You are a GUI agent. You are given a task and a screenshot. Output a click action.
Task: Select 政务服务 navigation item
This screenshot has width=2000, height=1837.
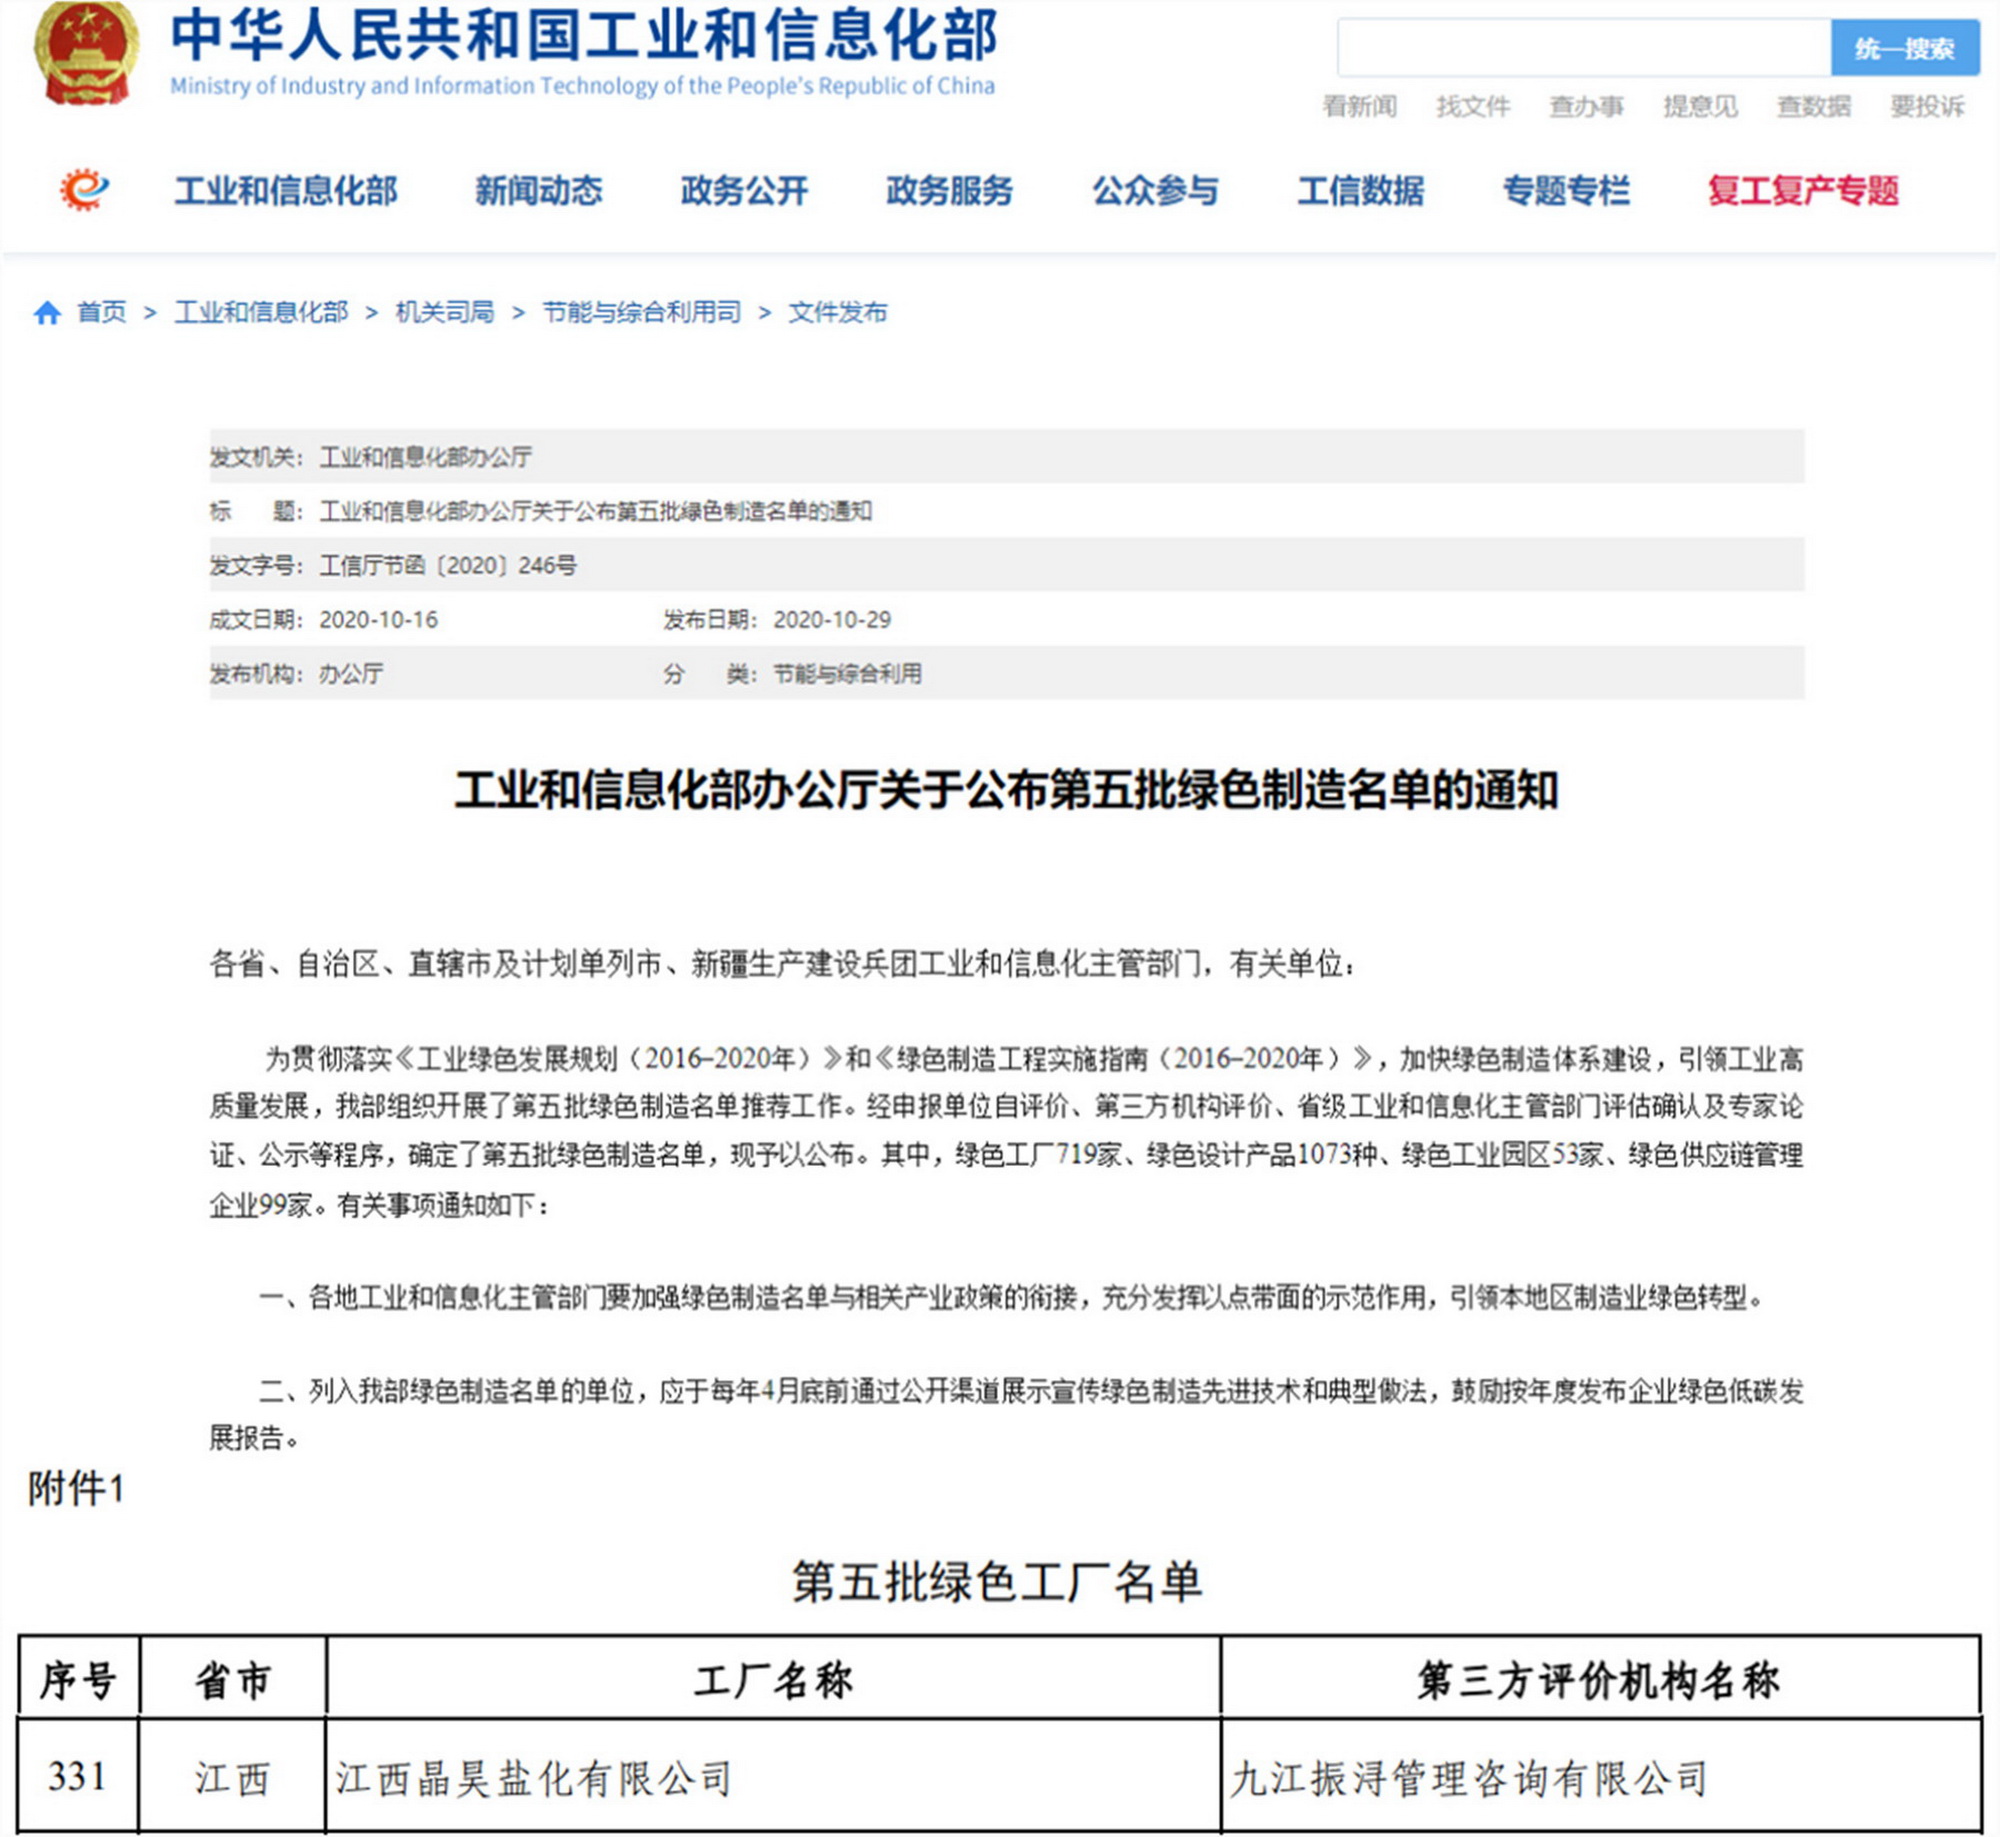(x=949, y=190)
